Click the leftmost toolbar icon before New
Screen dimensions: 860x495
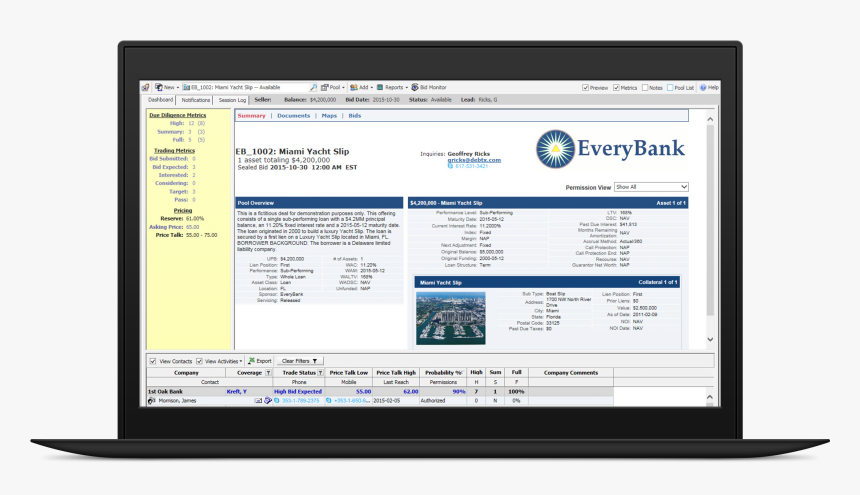click(x=145, y=88)
